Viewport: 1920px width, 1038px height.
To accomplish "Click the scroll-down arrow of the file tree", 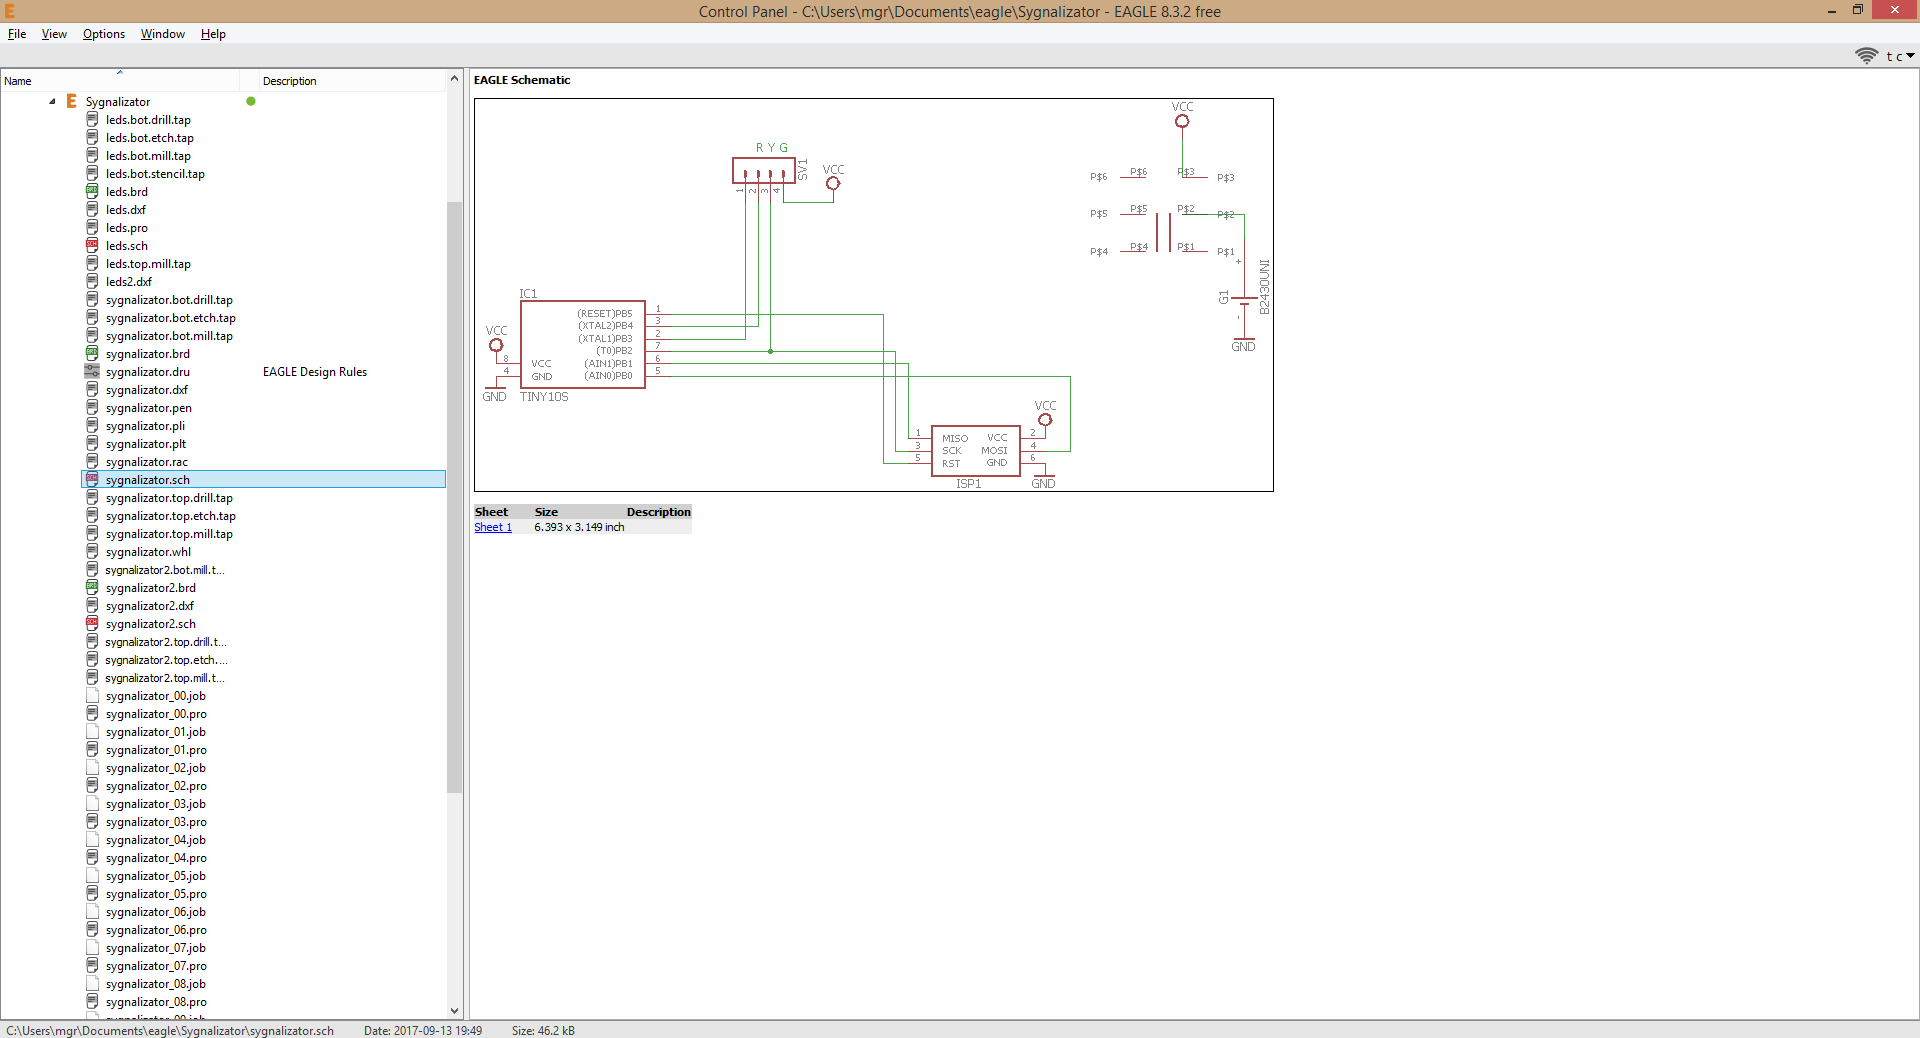I will 454,1010.
